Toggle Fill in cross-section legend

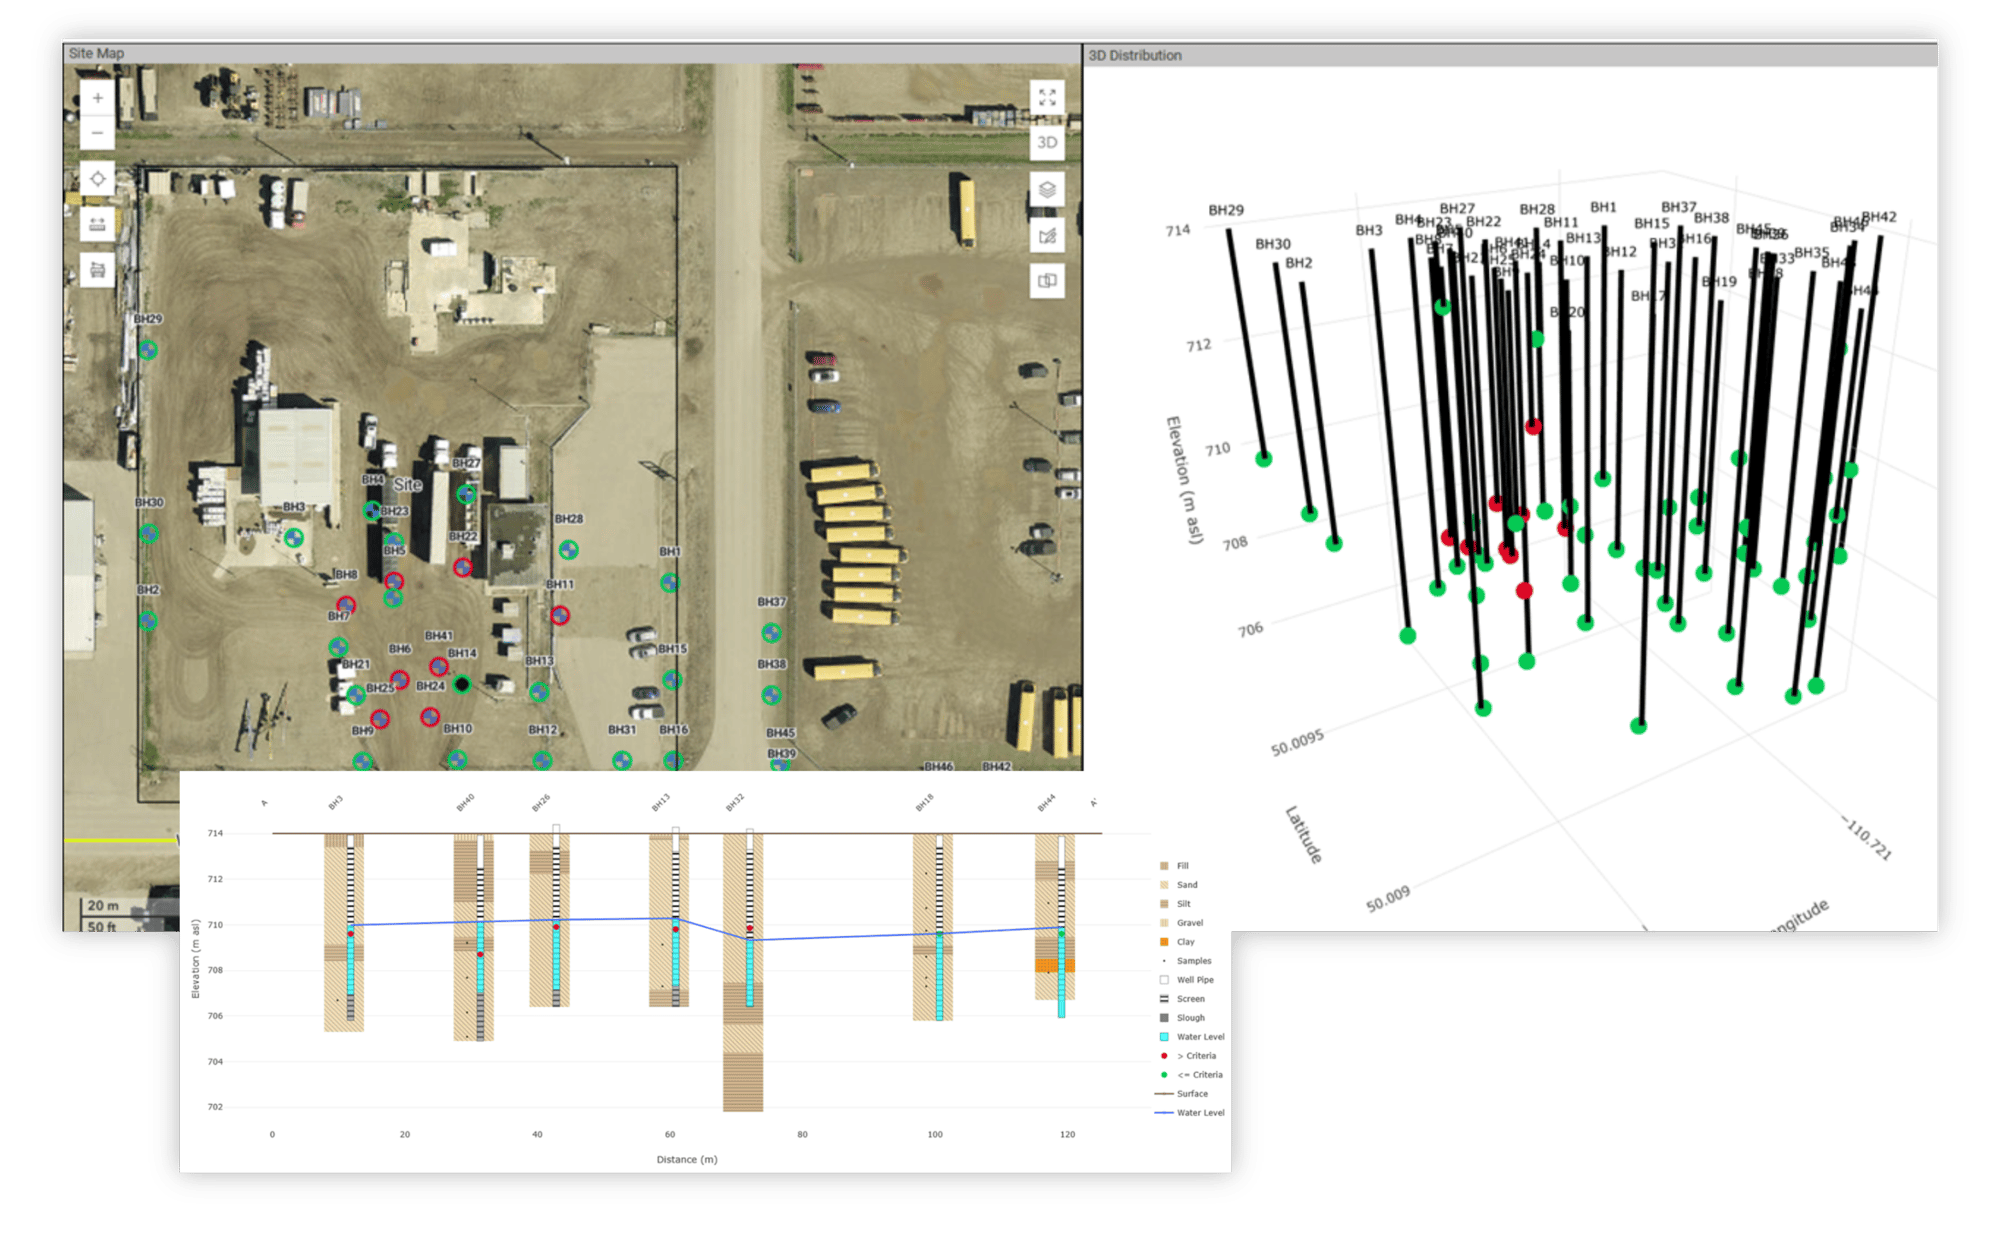click(1182, 866)
